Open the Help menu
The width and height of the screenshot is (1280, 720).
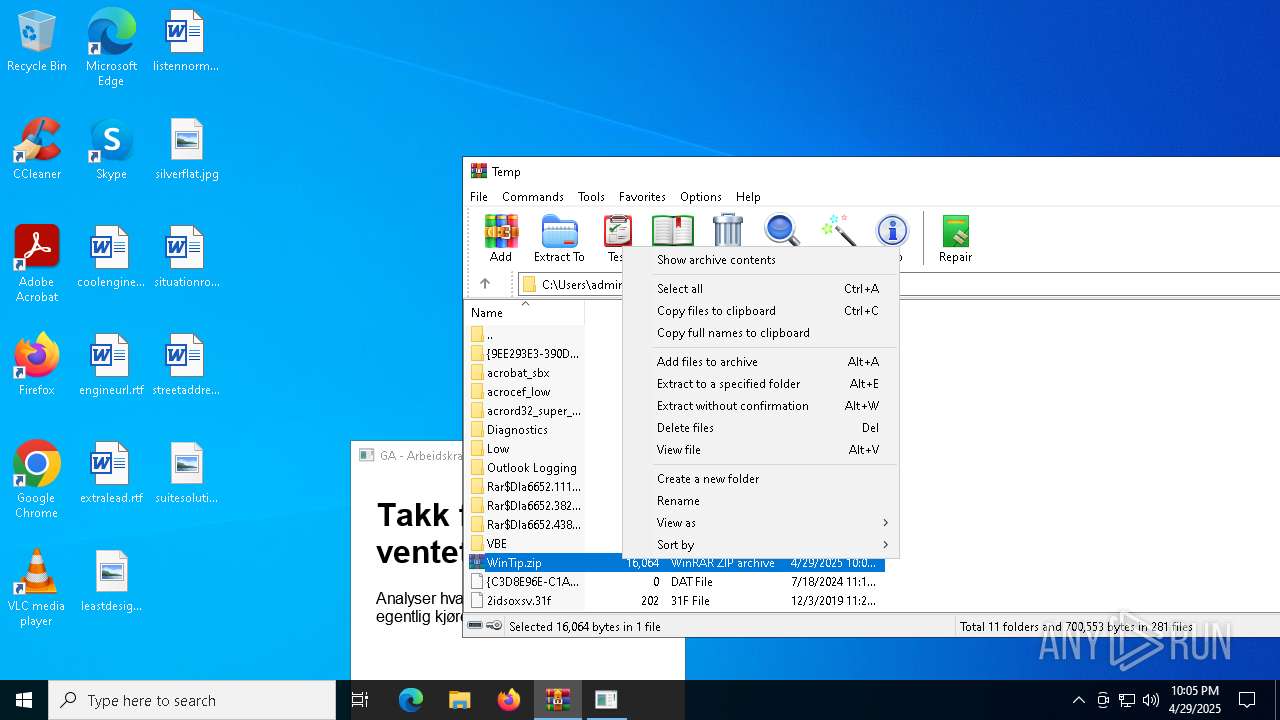pos(748,197)
